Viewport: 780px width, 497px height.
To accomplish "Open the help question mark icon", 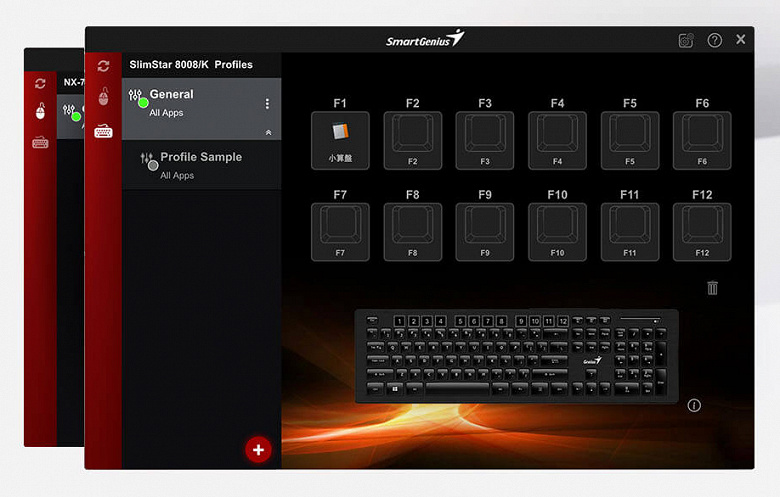I will pos(715,40).
